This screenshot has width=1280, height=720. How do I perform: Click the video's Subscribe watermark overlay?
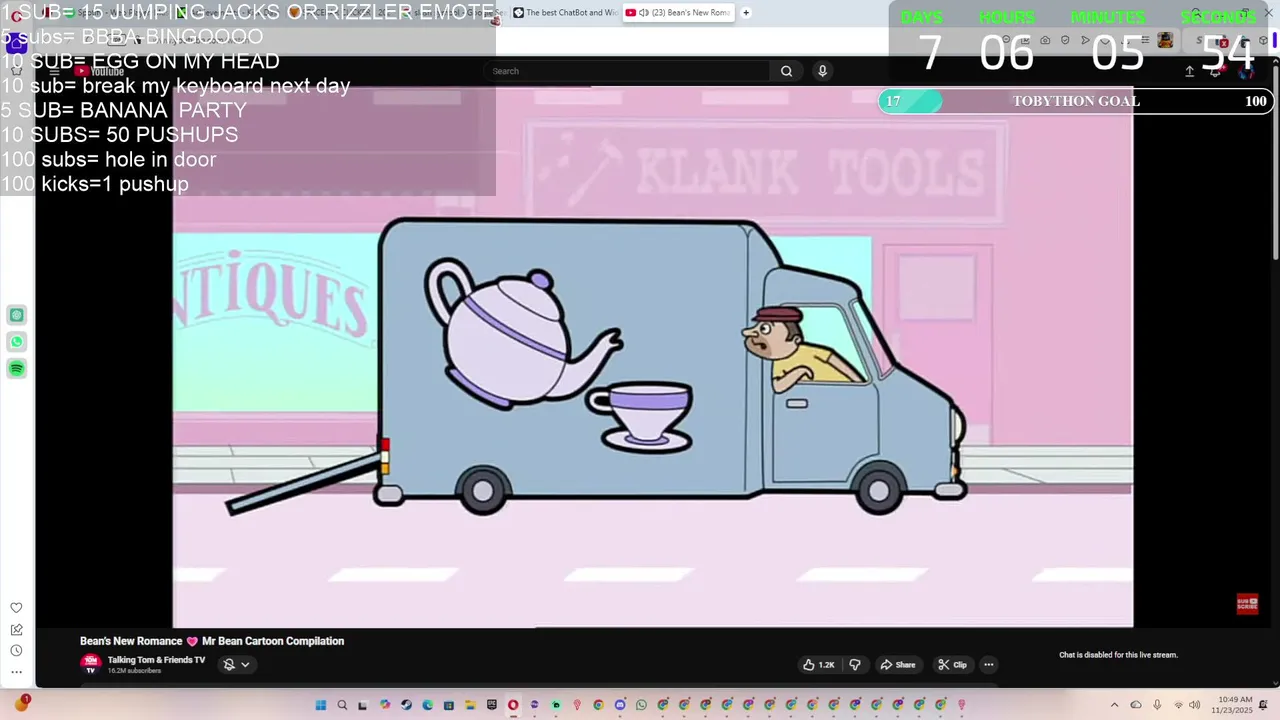pos(1247,604)
